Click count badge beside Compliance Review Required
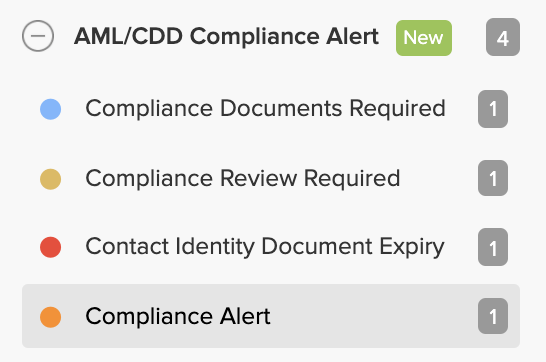Viewport: 546px width, 362px height. 493,178
